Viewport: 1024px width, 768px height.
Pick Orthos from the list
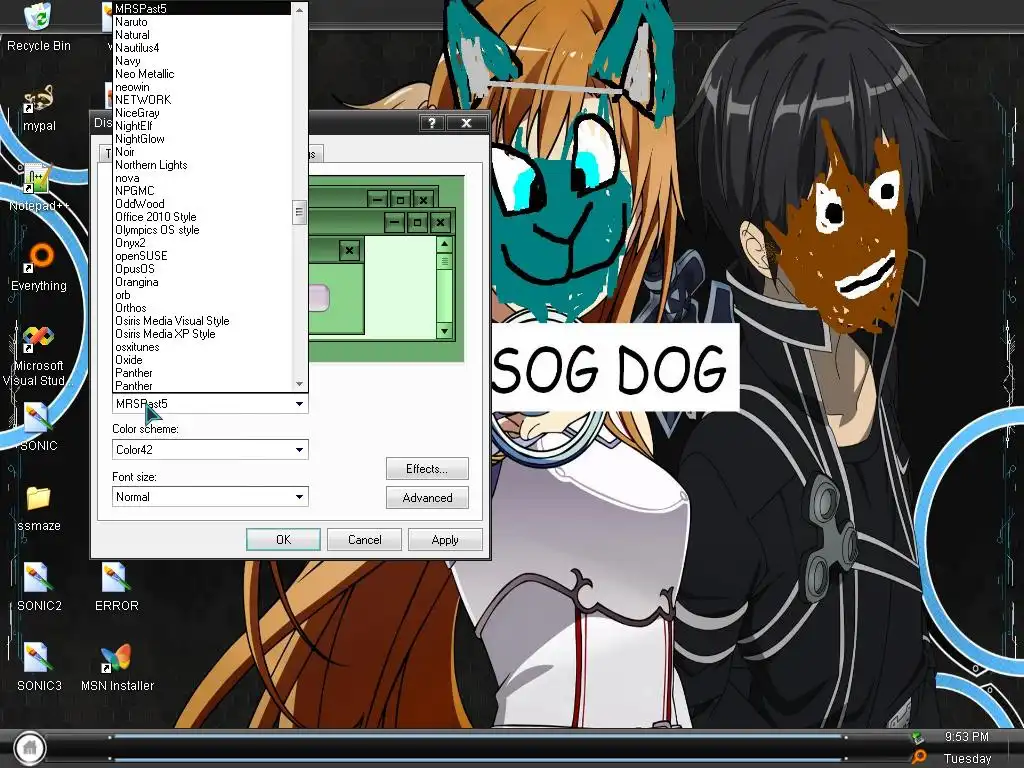(202, 308)
